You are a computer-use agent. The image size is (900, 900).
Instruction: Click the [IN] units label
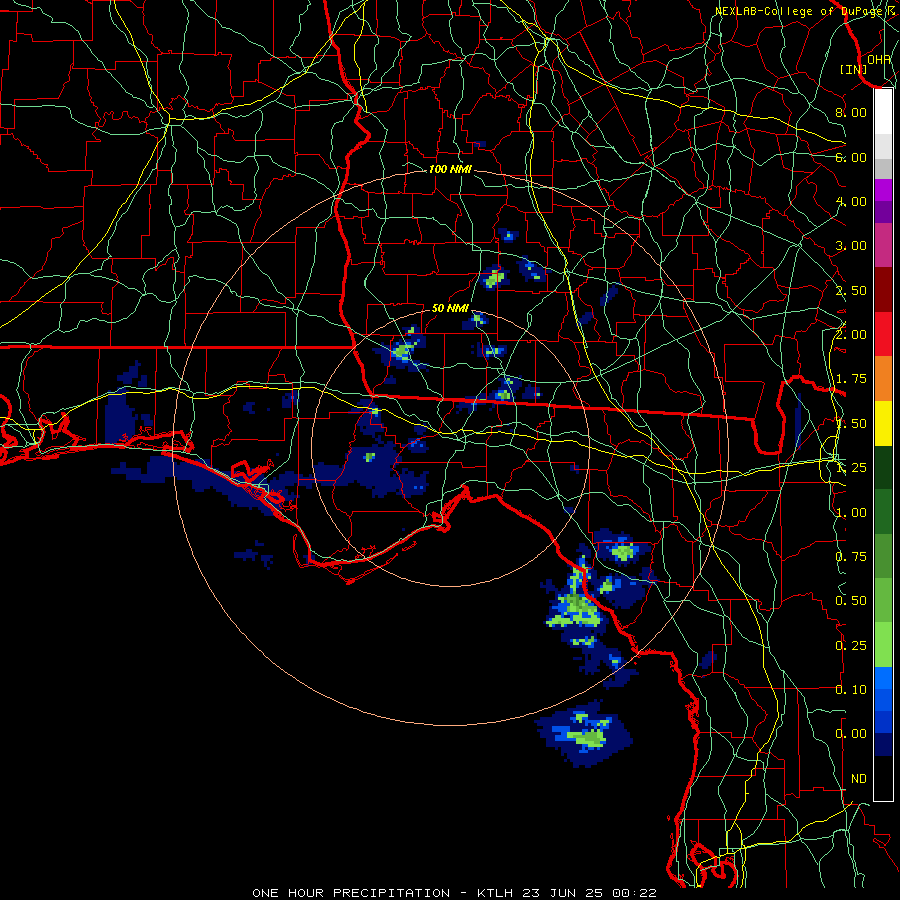pos(854,69)
